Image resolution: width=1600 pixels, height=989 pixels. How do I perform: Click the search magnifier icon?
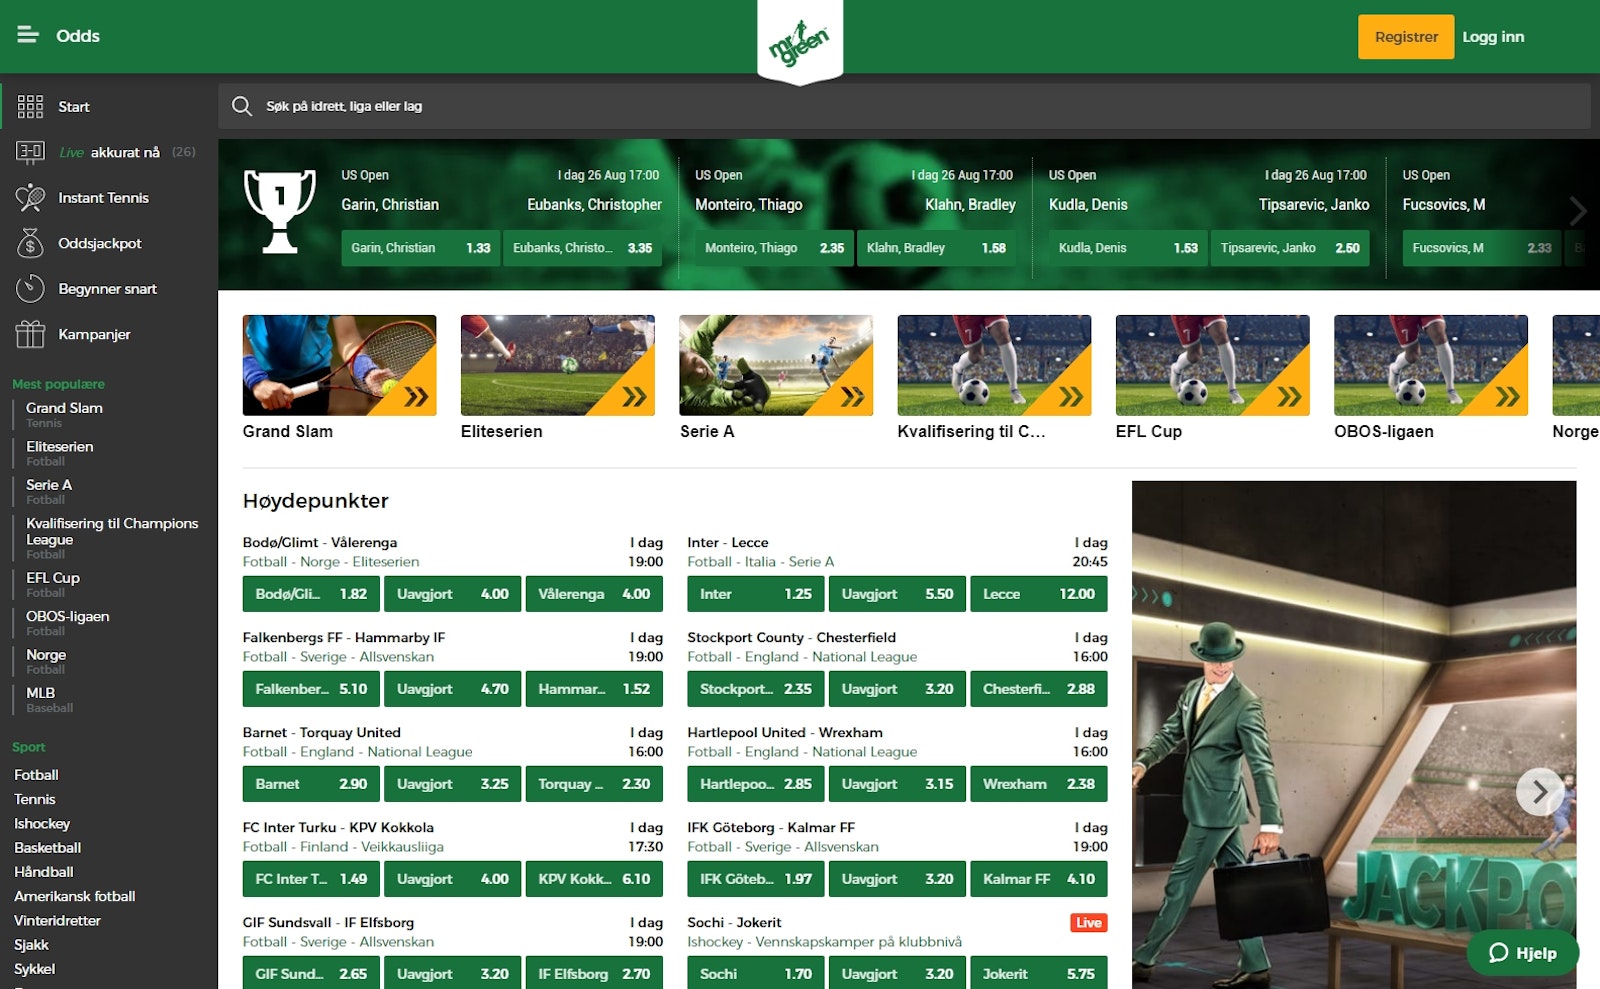(242, 105)
